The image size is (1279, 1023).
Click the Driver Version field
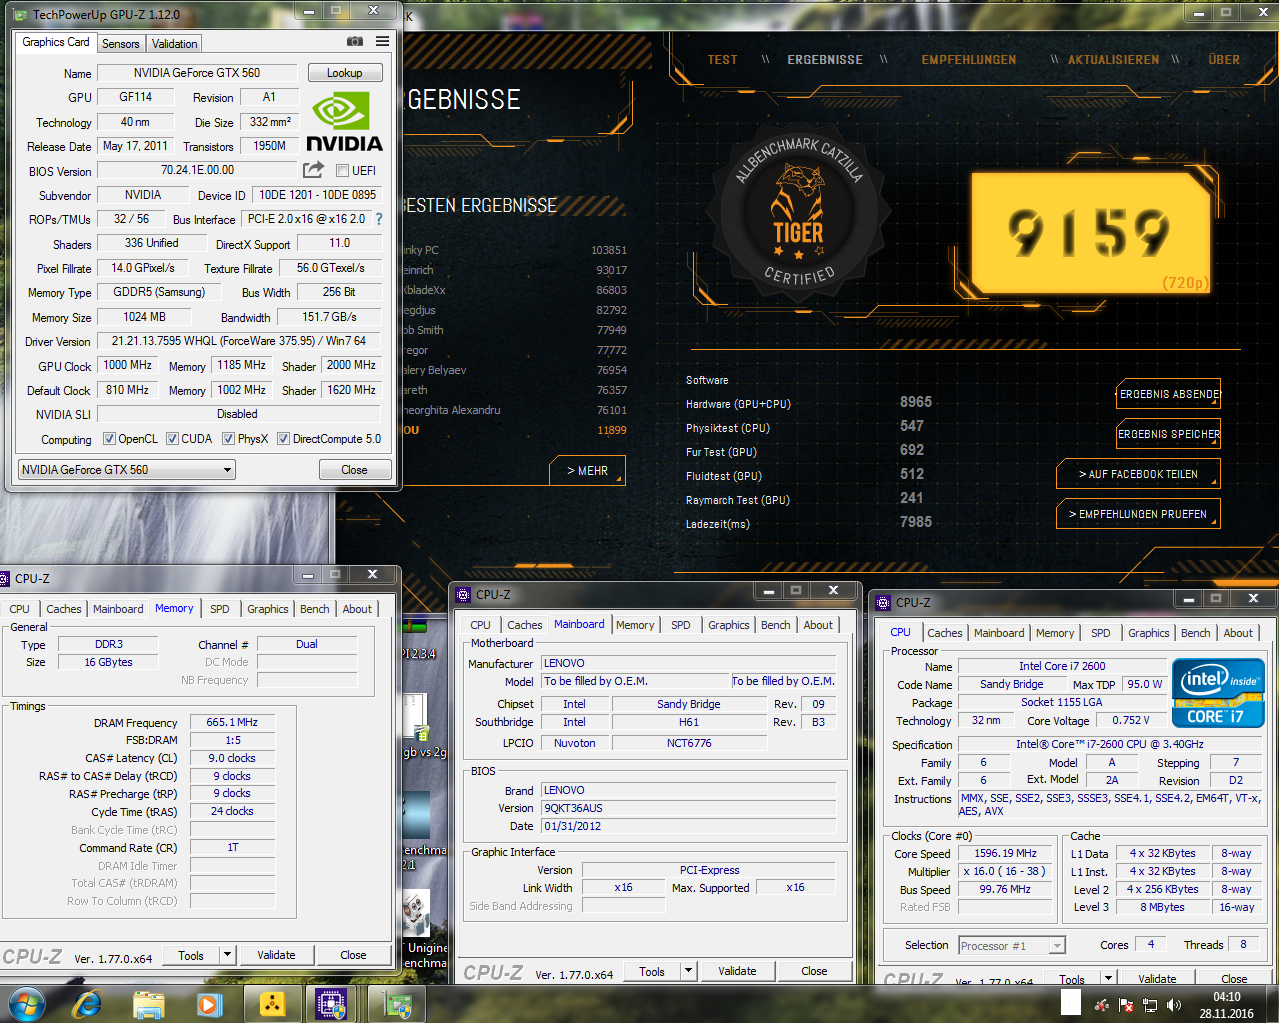[239, 341]
